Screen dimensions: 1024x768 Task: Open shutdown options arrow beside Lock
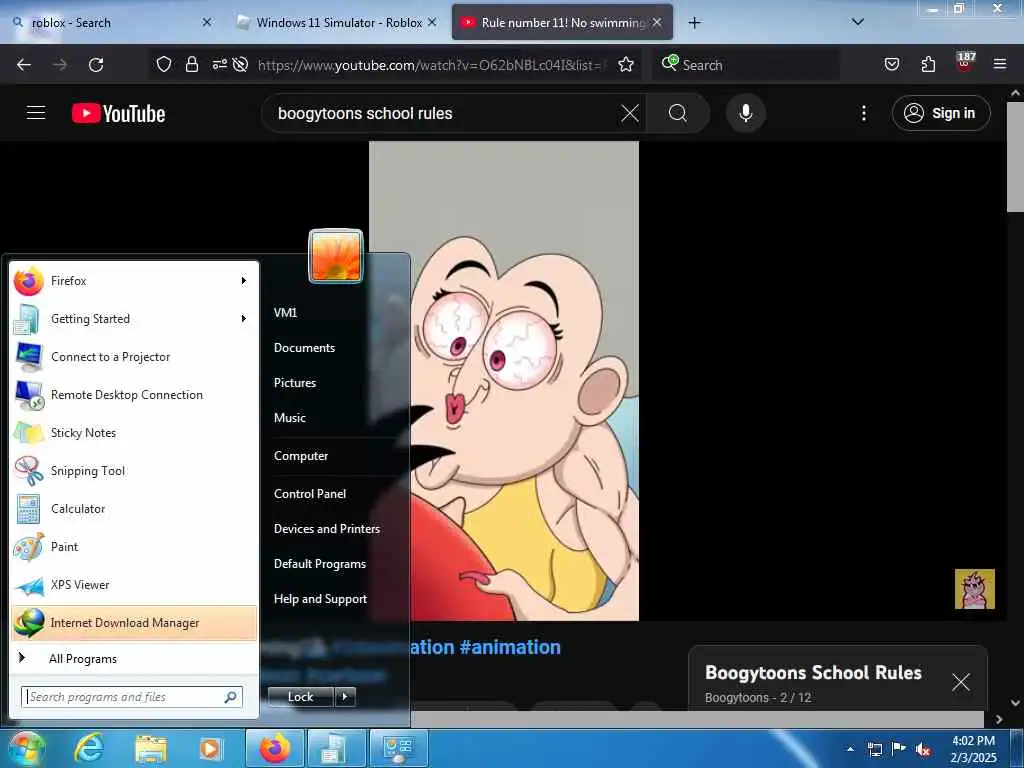coord(345,697)
